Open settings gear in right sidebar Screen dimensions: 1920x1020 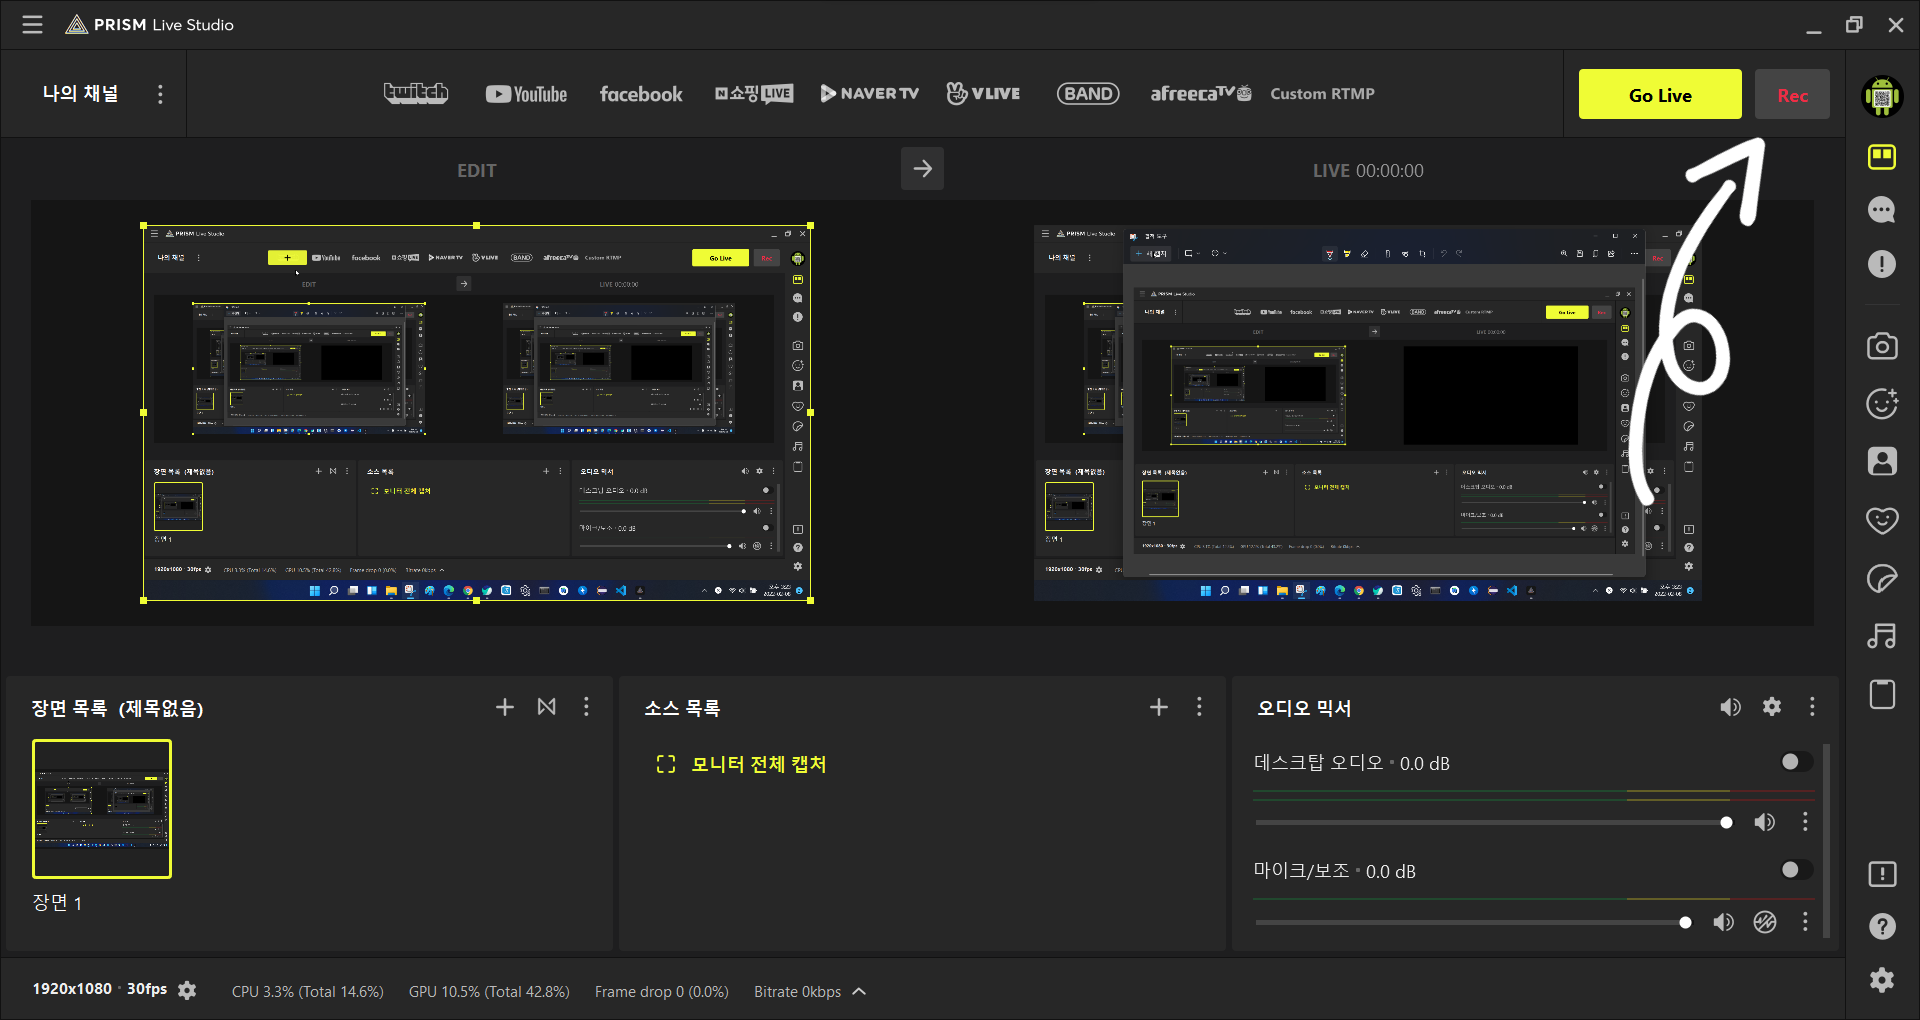click(x=1882, y=980)
